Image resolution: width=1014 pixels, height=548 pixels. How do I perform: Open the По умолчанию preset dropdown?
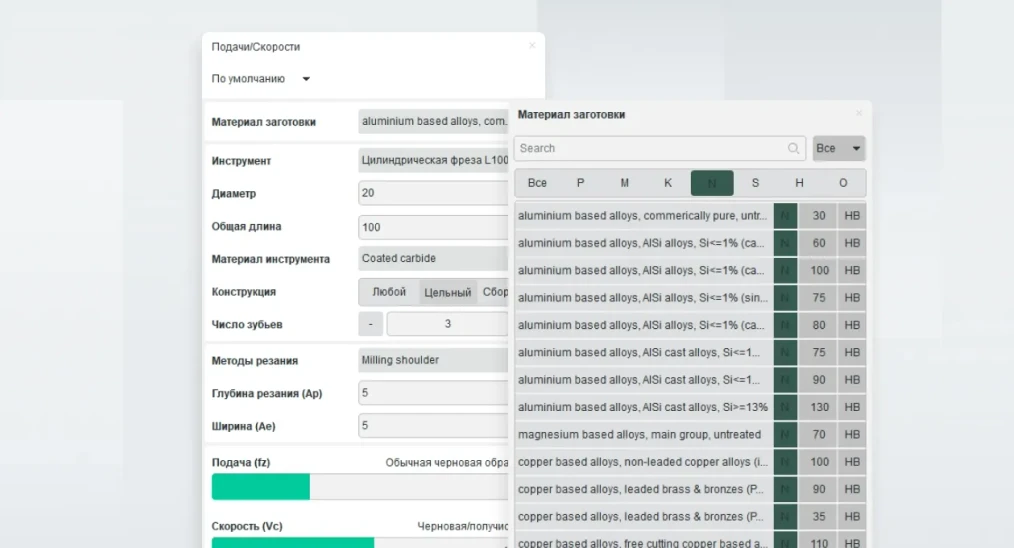click(x=261, y=79)
